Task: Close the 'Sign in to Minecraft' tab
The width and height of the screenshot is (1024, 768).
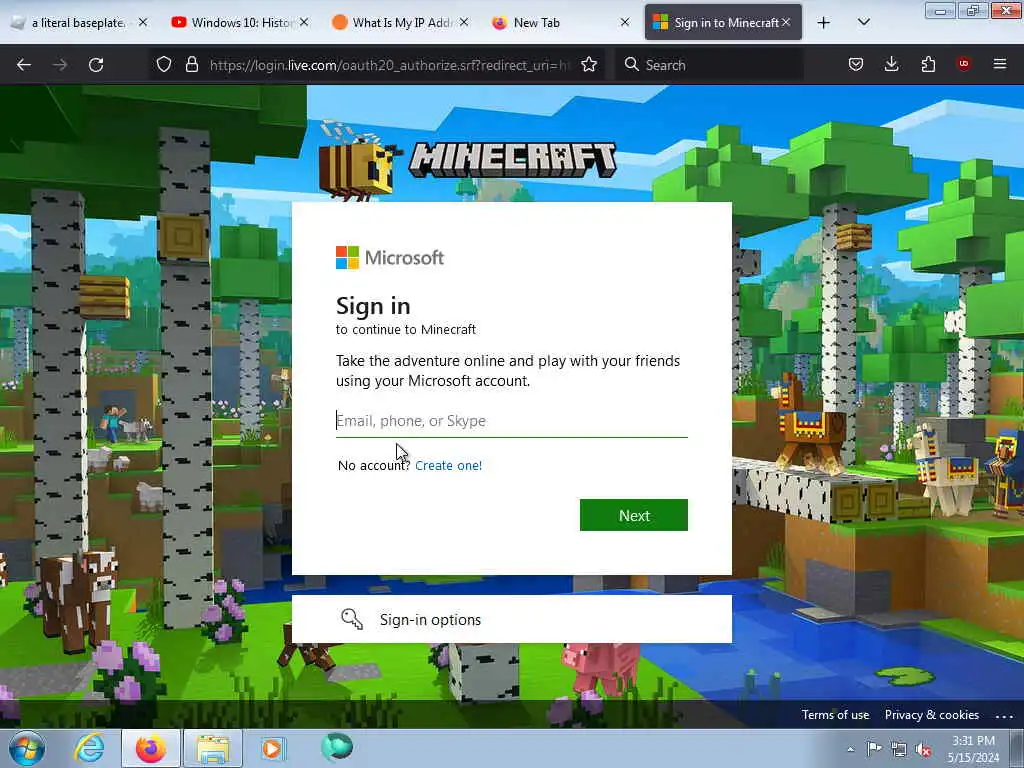Action: 786,23
